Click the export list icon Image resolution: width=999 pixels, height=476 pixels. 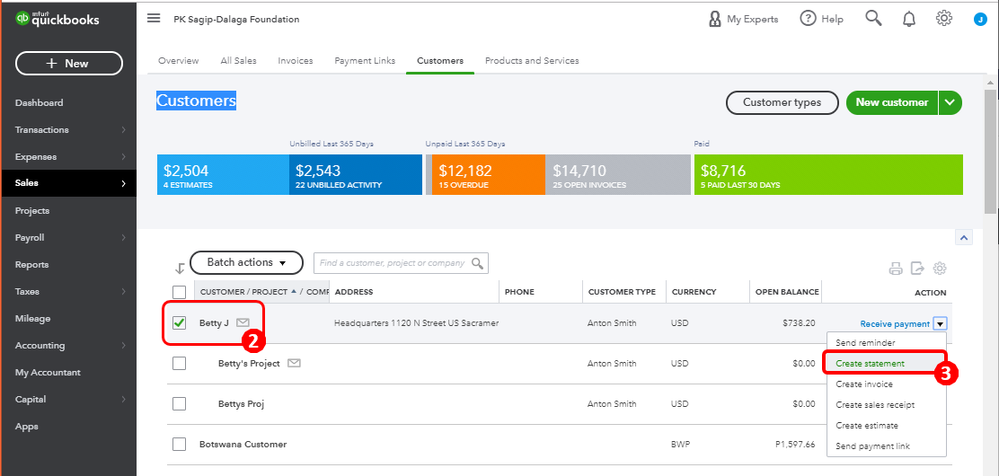[918, 268]
